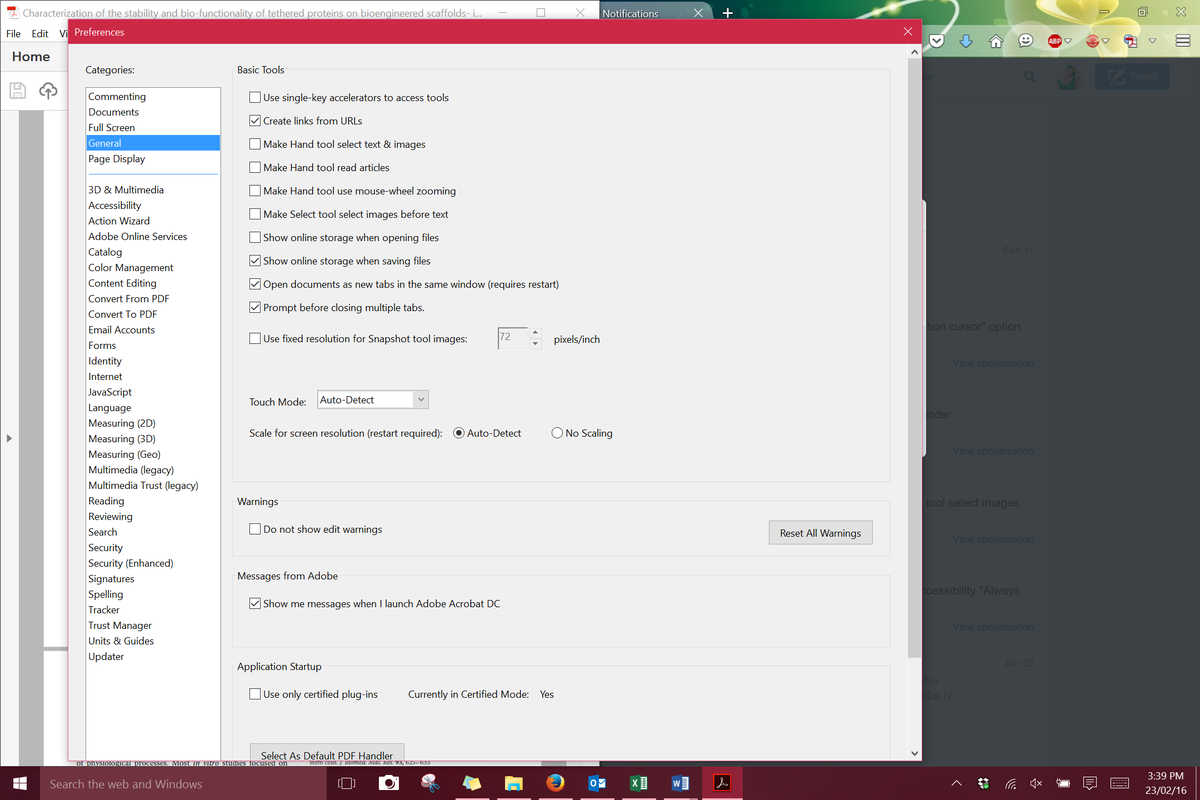Open the Touch Mode dropdown
The image size is (1200, 800).
pyautogui.click(x=372, y=400)
